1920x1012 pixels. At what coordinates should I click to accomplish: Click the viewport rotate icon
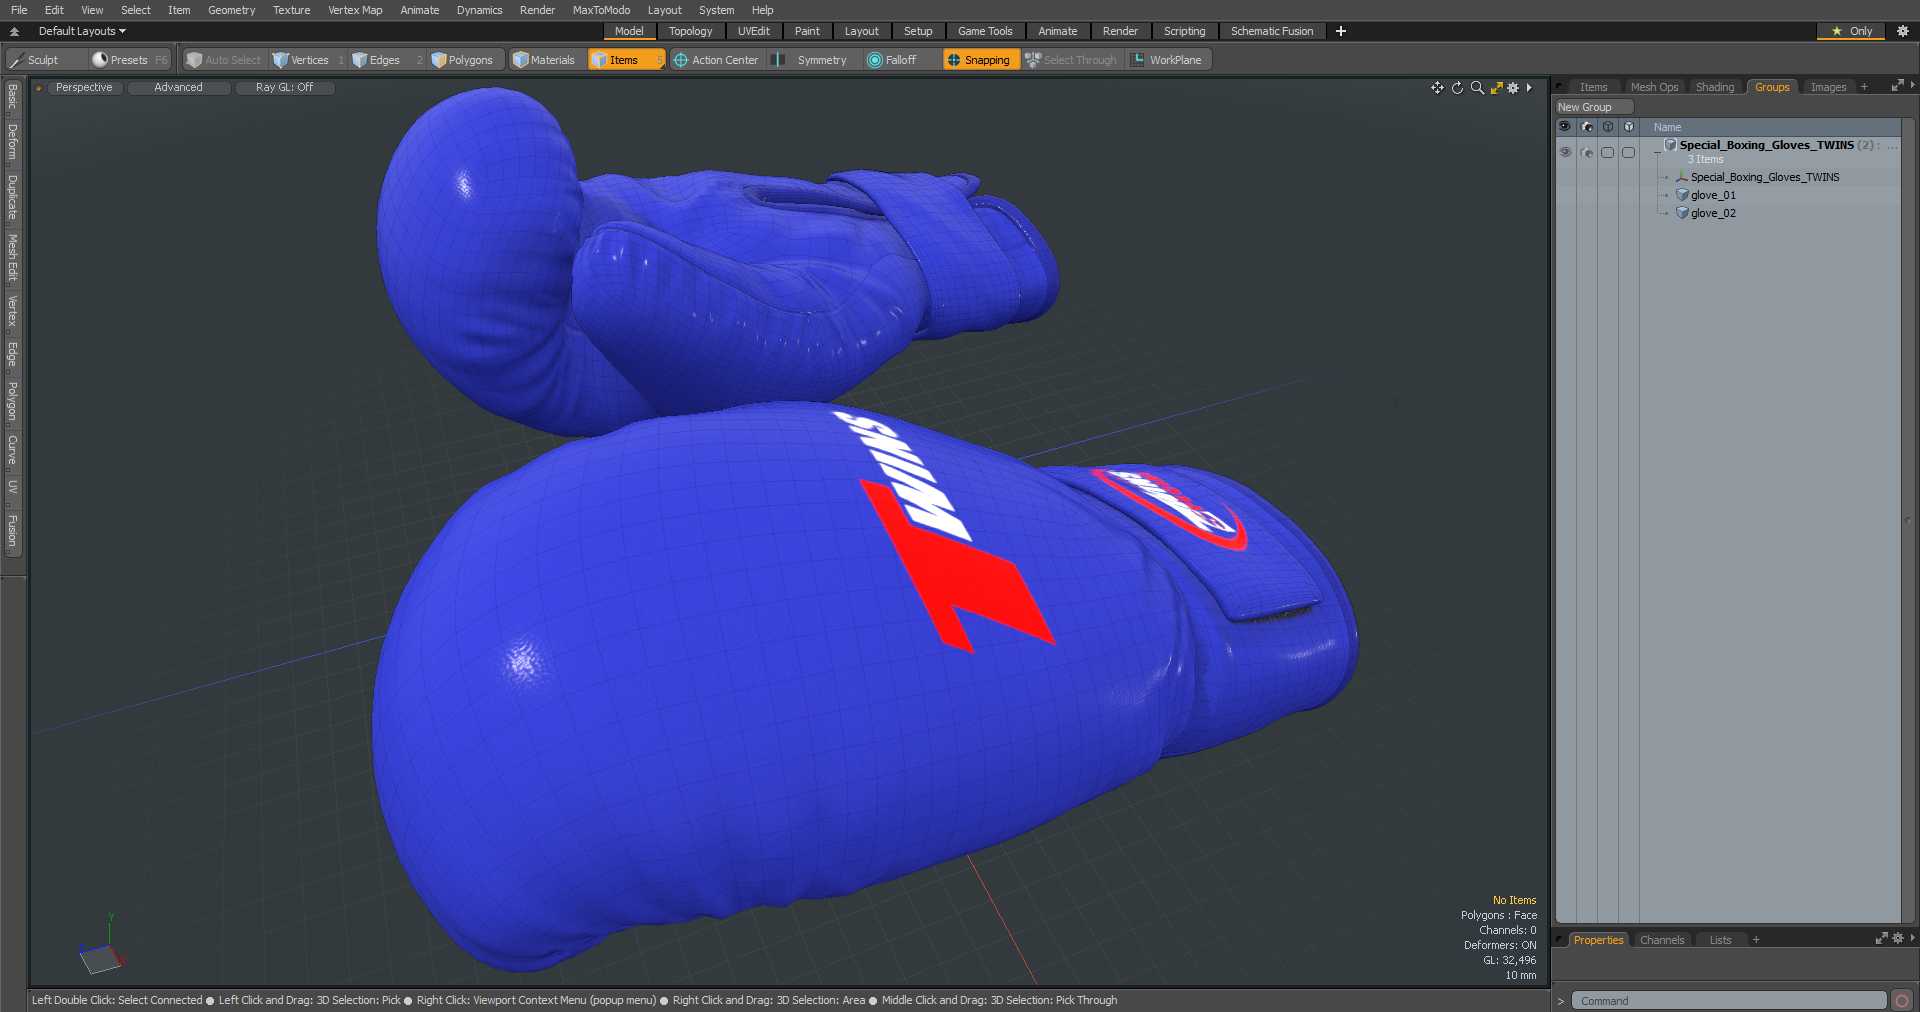pyautogui.click(x=1457, y=88)
